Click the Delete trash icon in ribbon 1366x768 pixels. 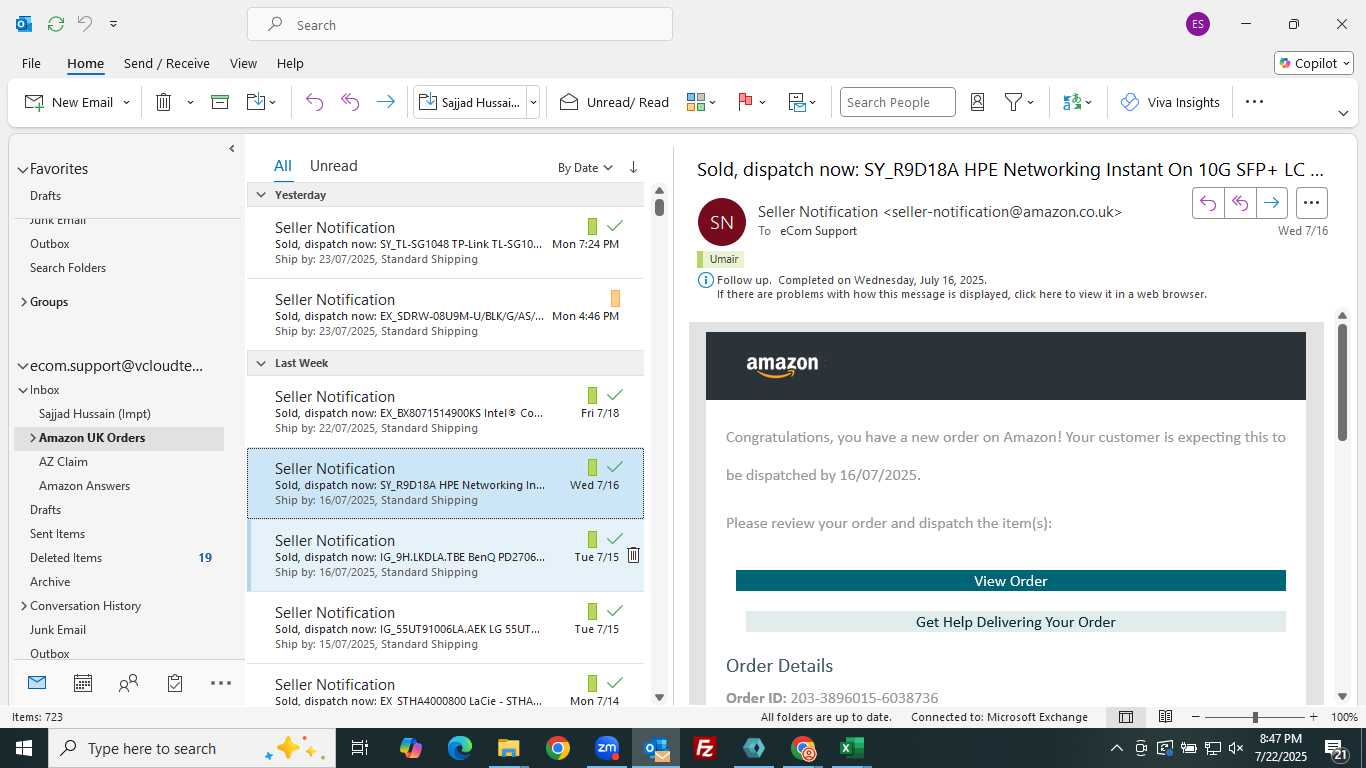[x=164, y=102]
